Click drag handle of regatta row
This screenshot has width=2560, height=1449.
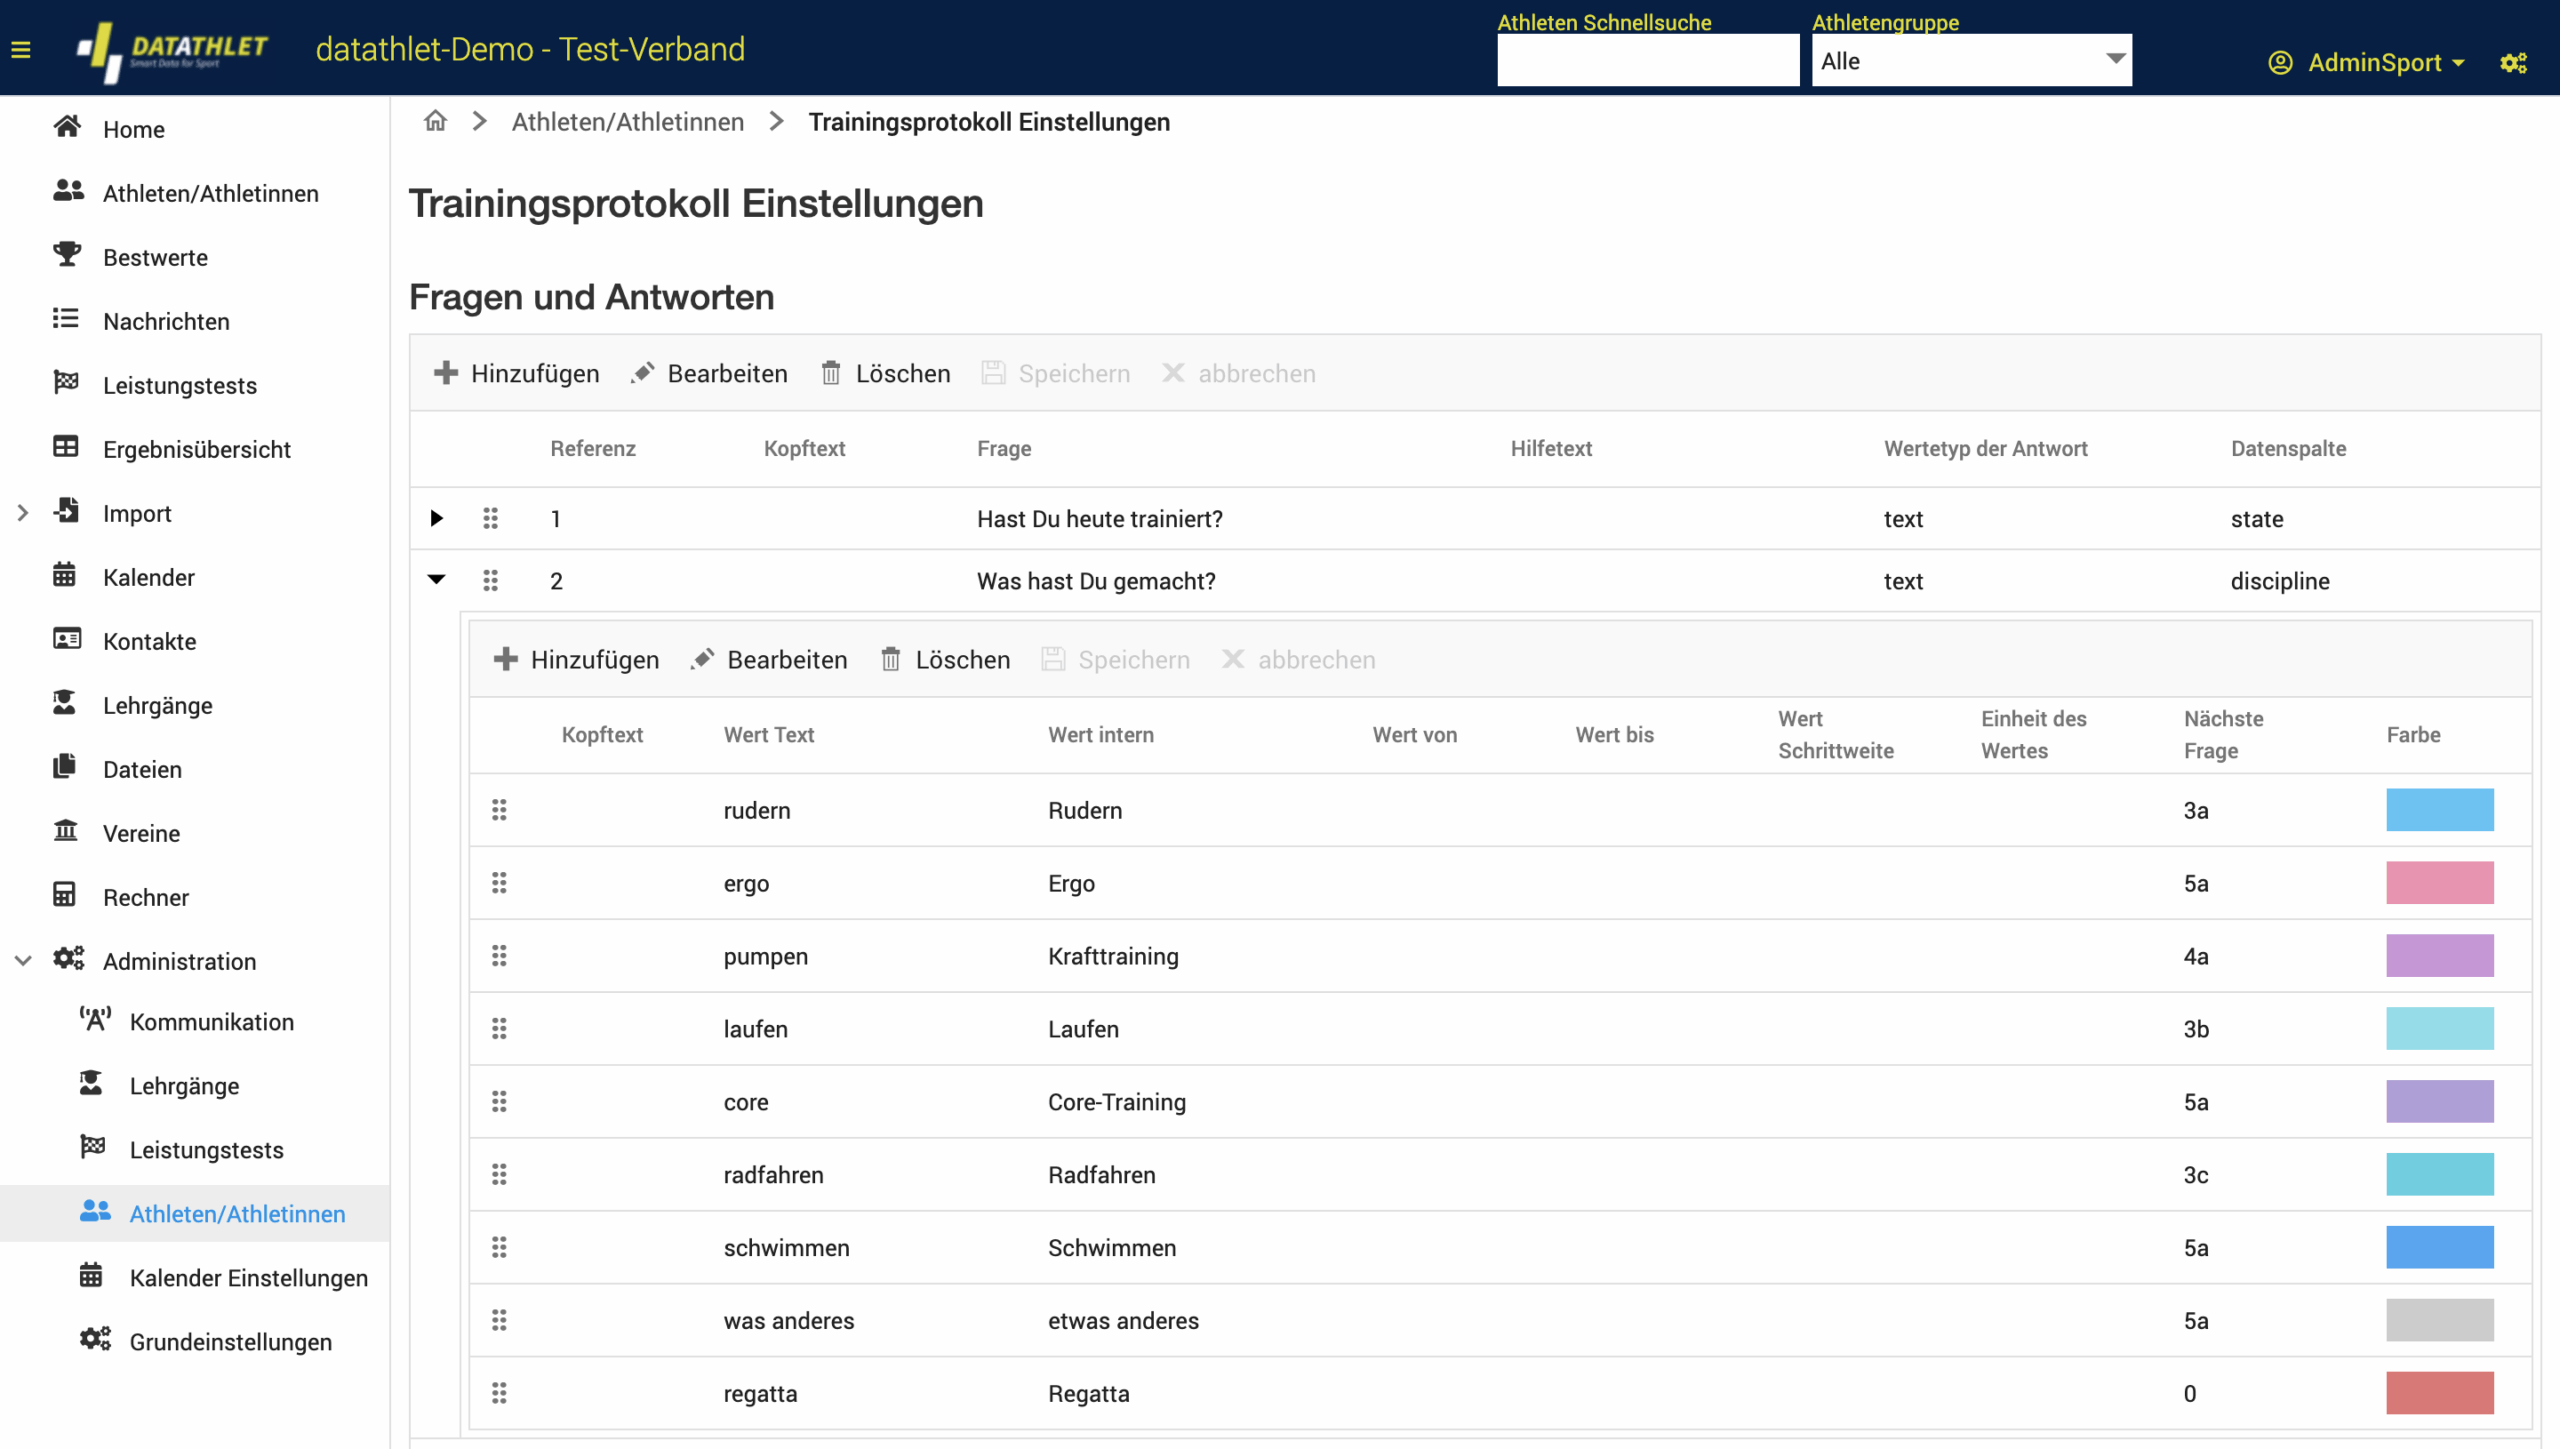(499, 1394)
